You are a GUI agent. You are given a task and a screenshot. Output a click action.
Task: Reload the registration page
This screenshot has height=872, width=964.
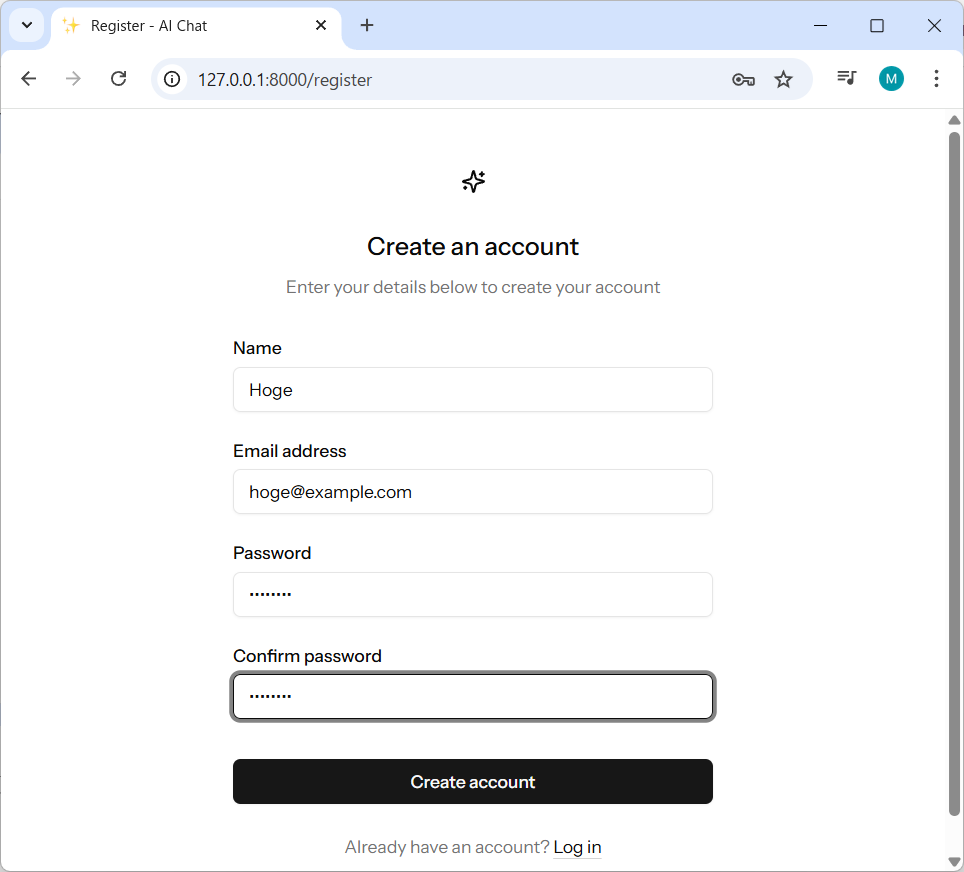[118, 79]
